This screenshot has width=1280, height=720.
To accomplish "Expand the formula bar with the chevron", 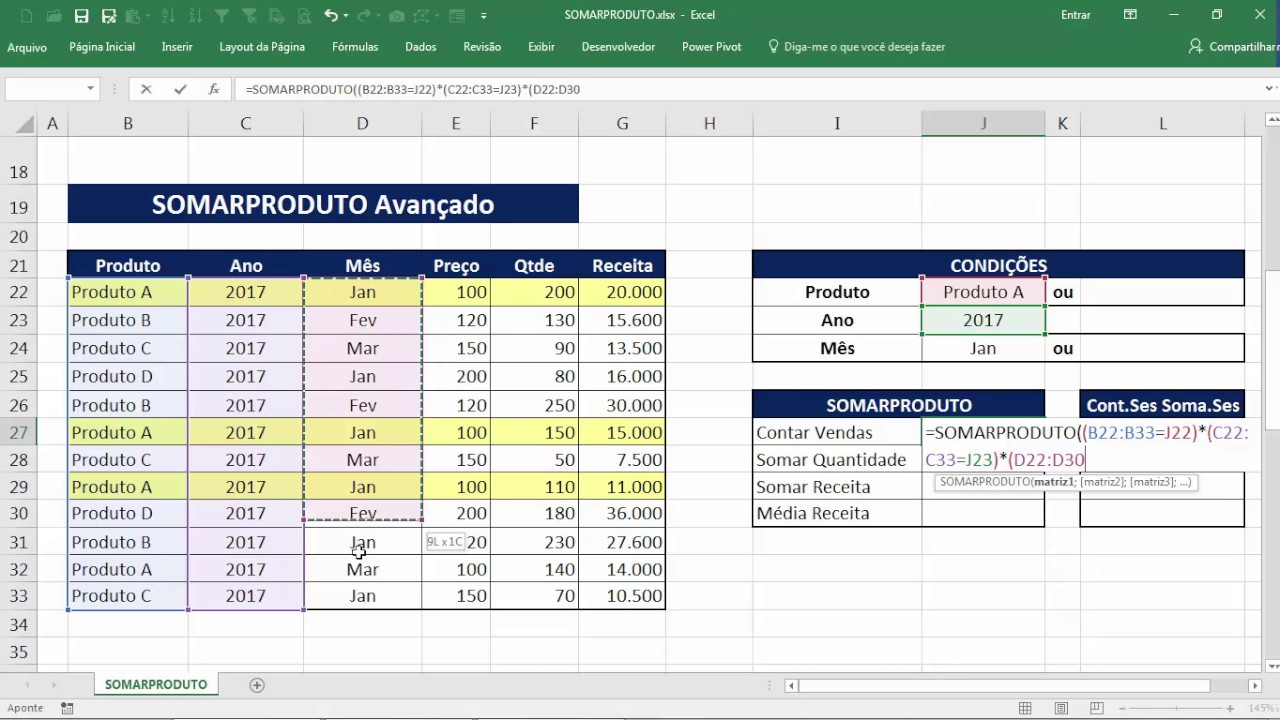I will (x=1269, y=89).
